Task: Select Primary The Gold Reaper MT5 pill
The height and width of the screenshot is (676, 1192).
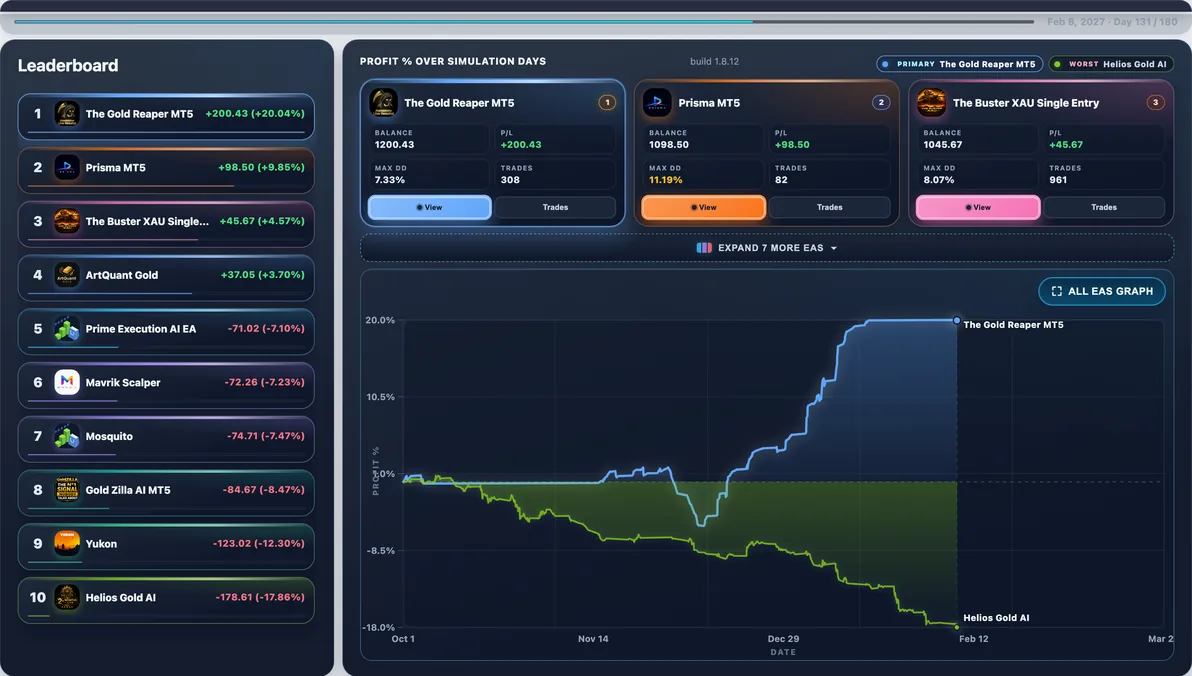Action: coord(960,64)
